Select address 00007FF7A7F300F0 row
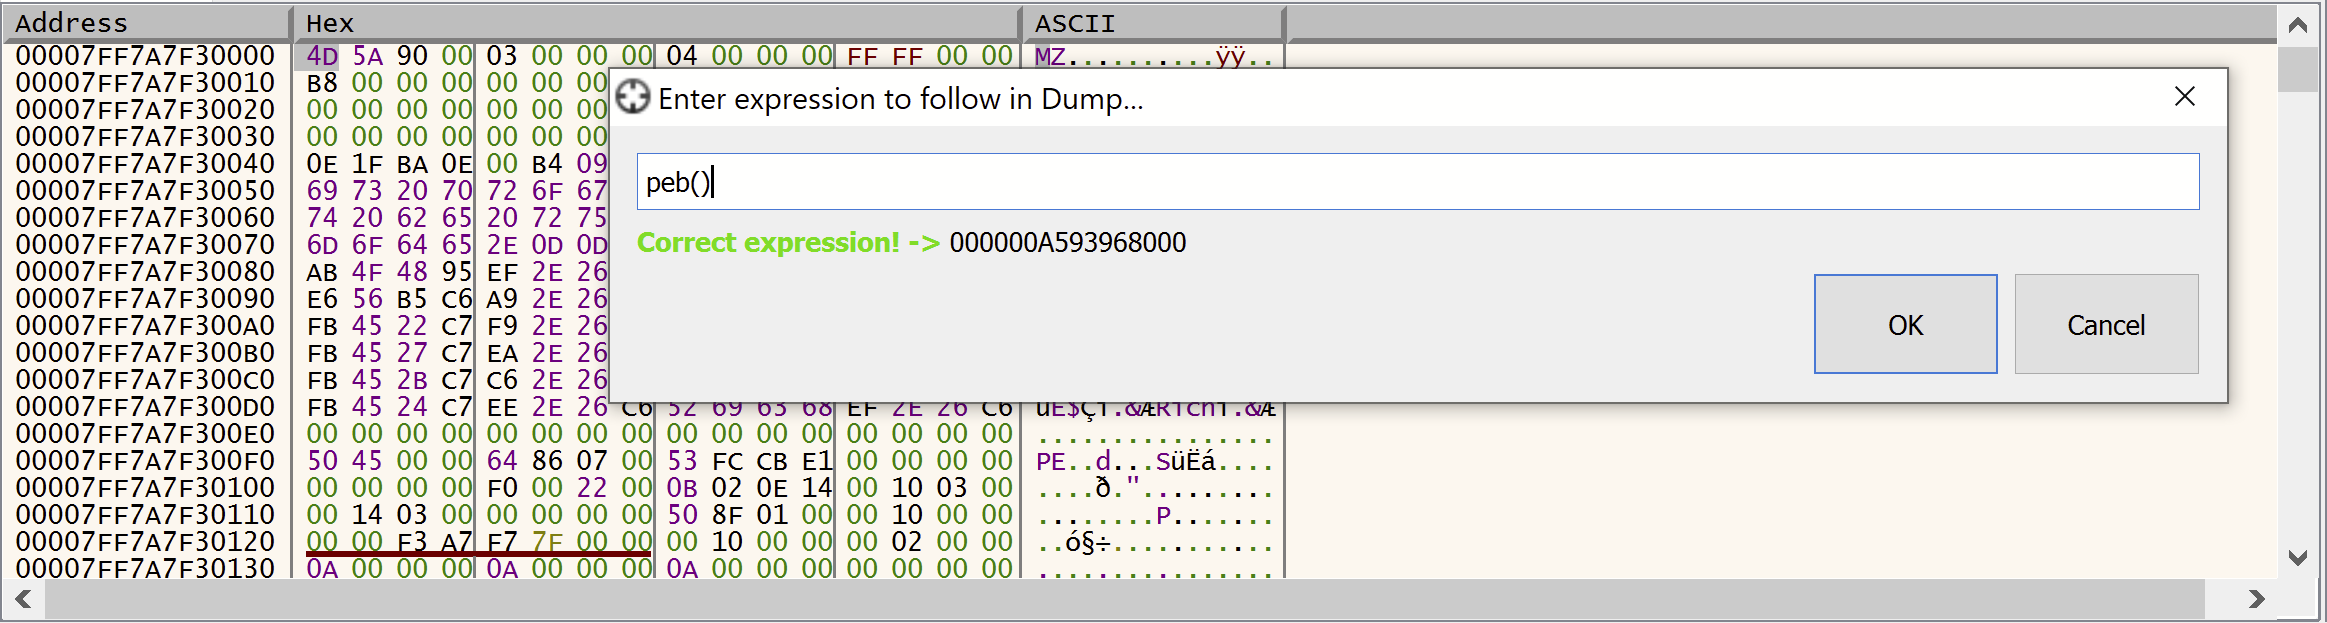Screen dimensions: 2327x623 coord(145,461)
